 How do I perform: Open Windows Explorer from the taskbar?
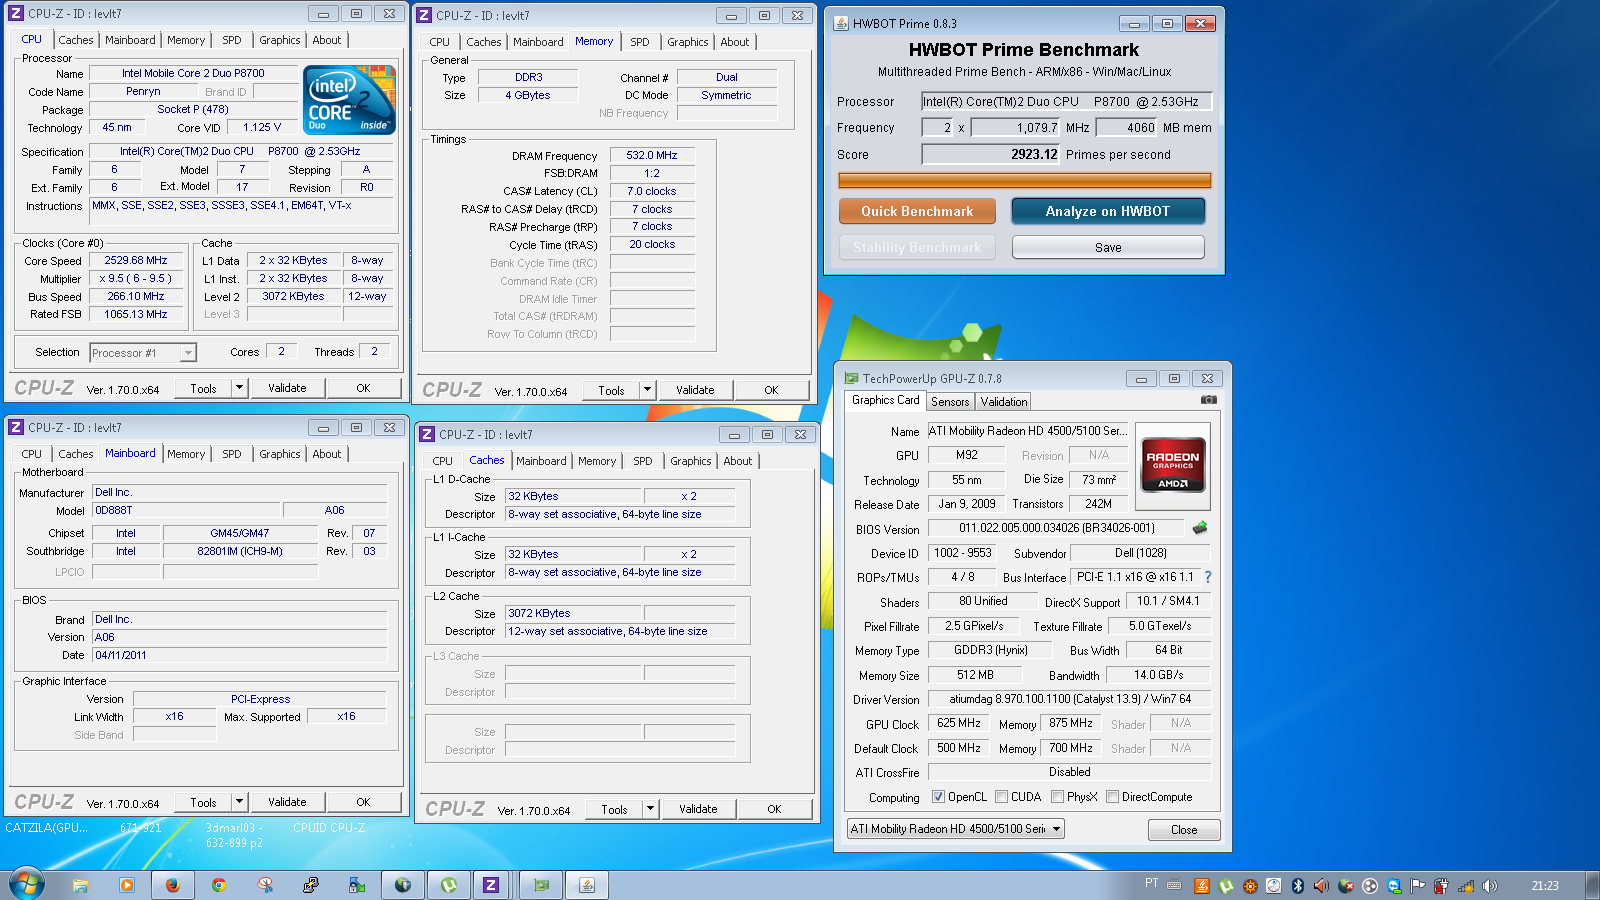[x=80, y=885]
